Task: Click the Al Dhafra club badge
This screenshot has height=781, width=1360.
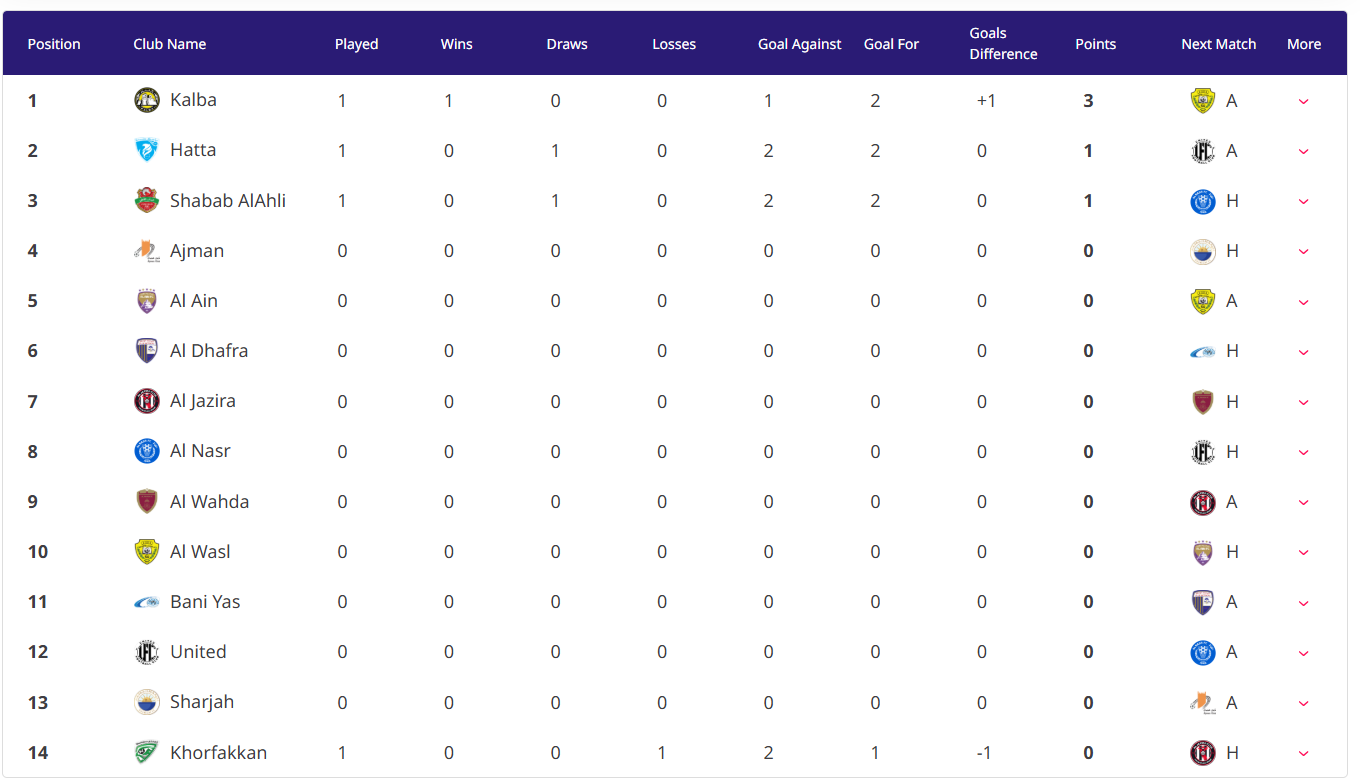Action: click(x=147, y=351)
